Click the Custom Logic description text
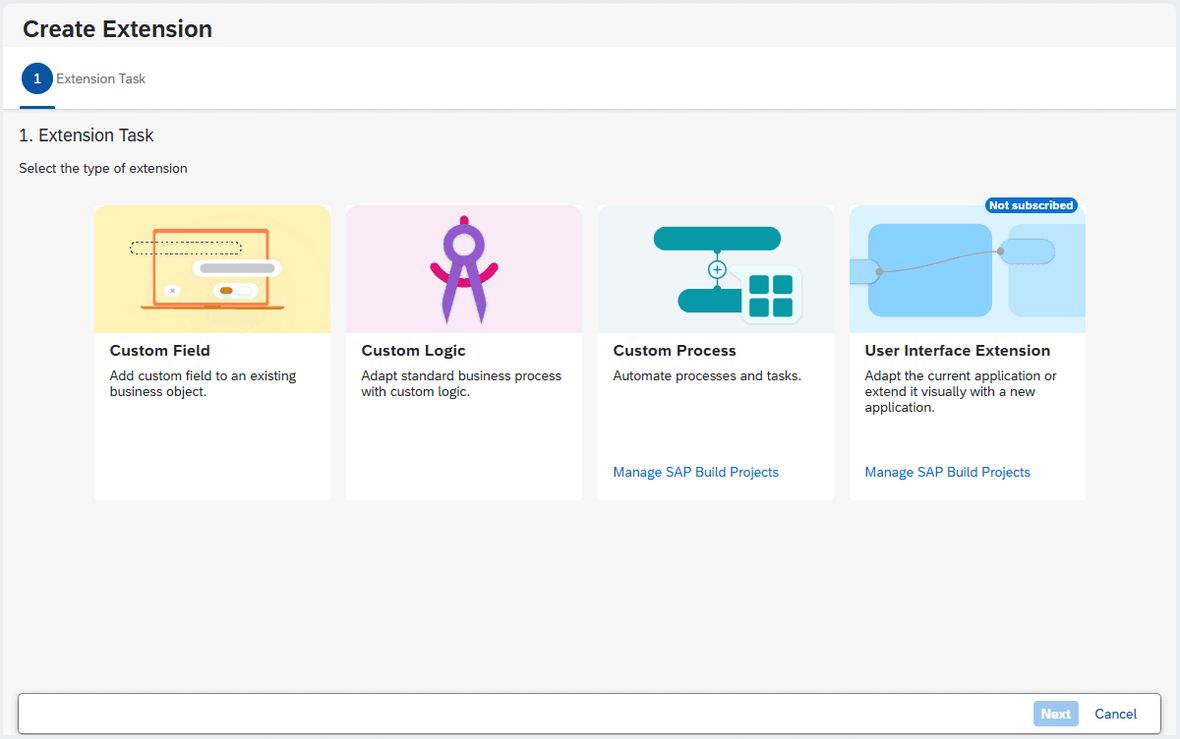Viewport: 1180px width, 739px height. [461, 383]
